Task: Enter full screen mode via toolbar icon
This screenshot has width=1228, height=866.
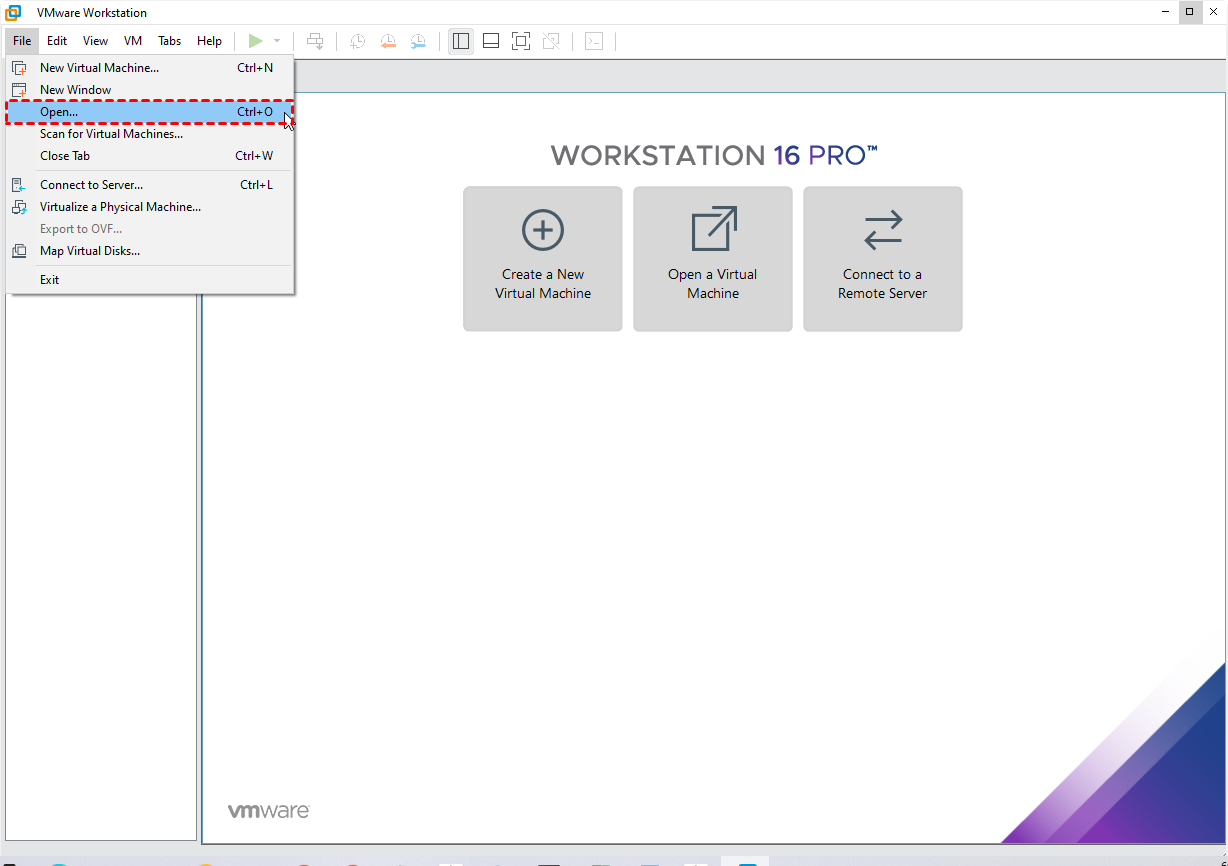Action: tap(520, 41)
